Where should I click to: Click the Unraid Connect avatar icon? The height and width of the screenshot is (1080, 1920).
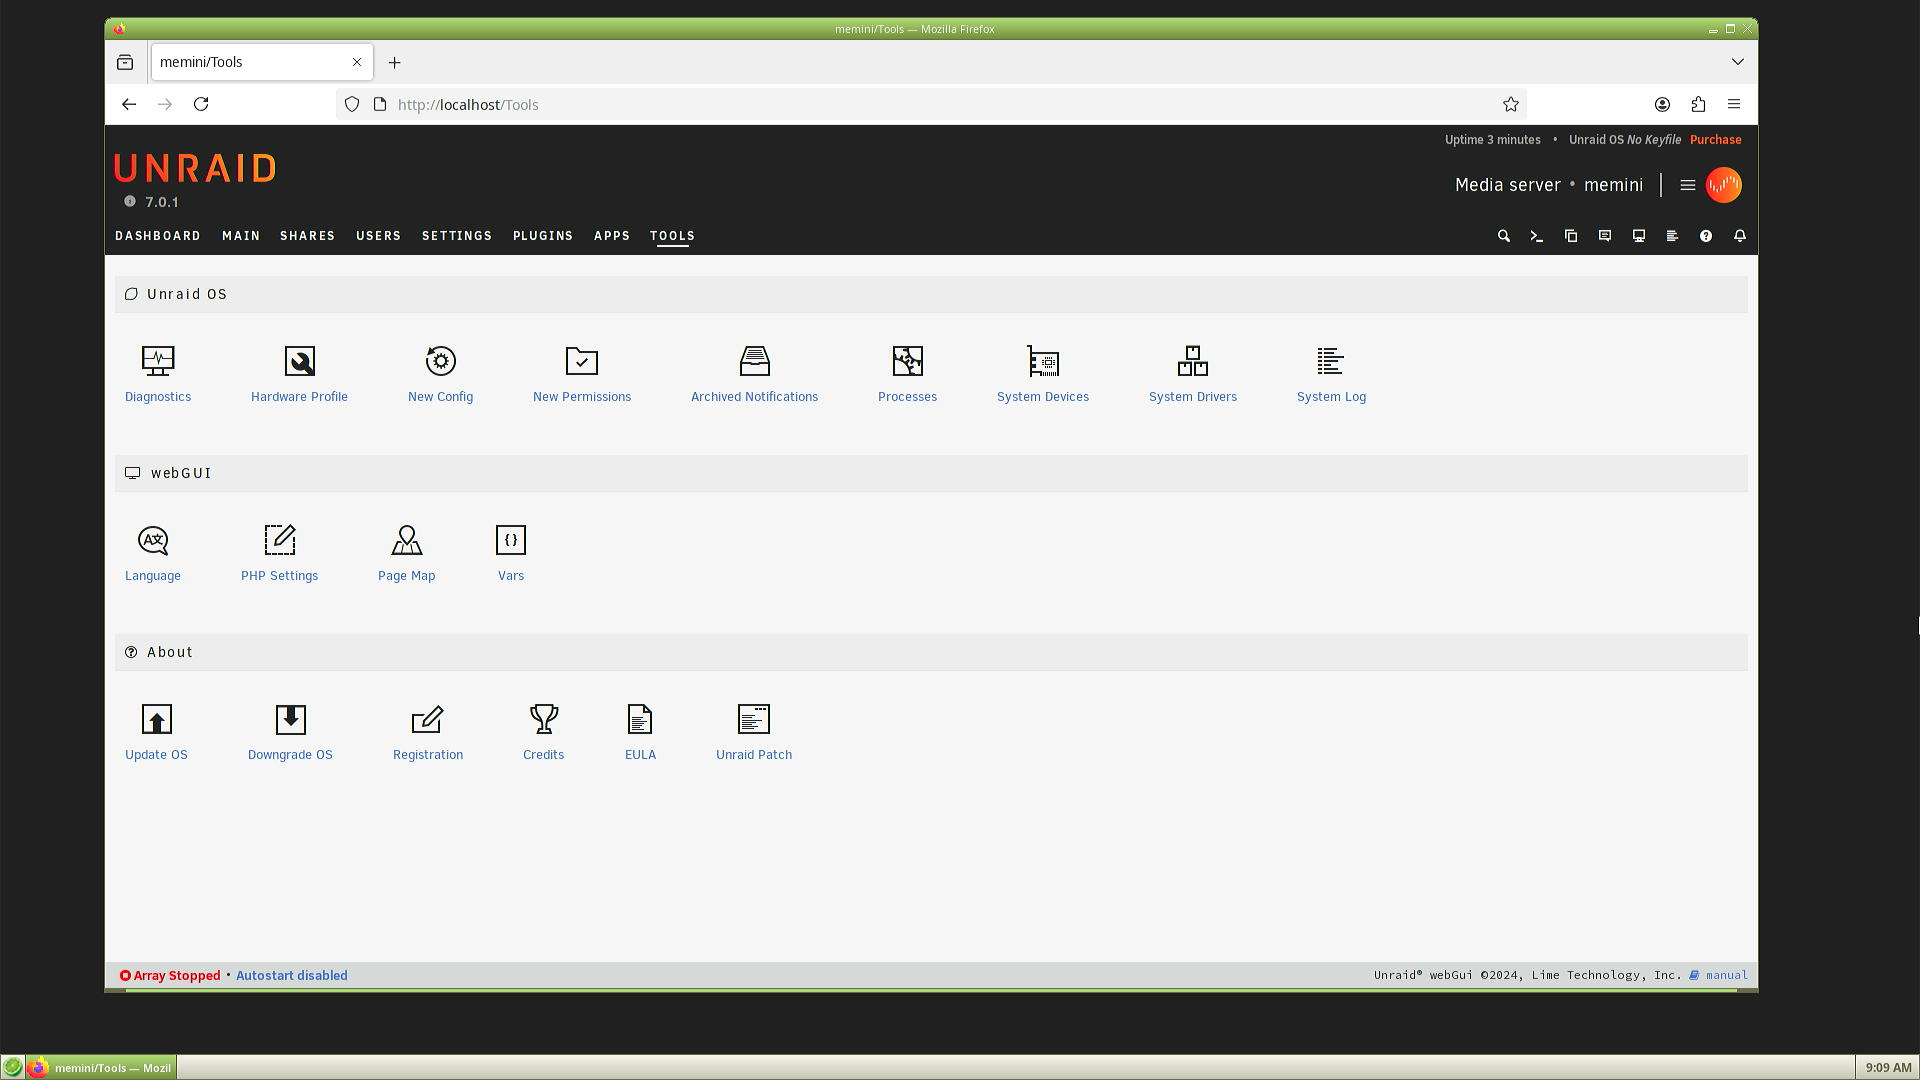point(1724,185)
